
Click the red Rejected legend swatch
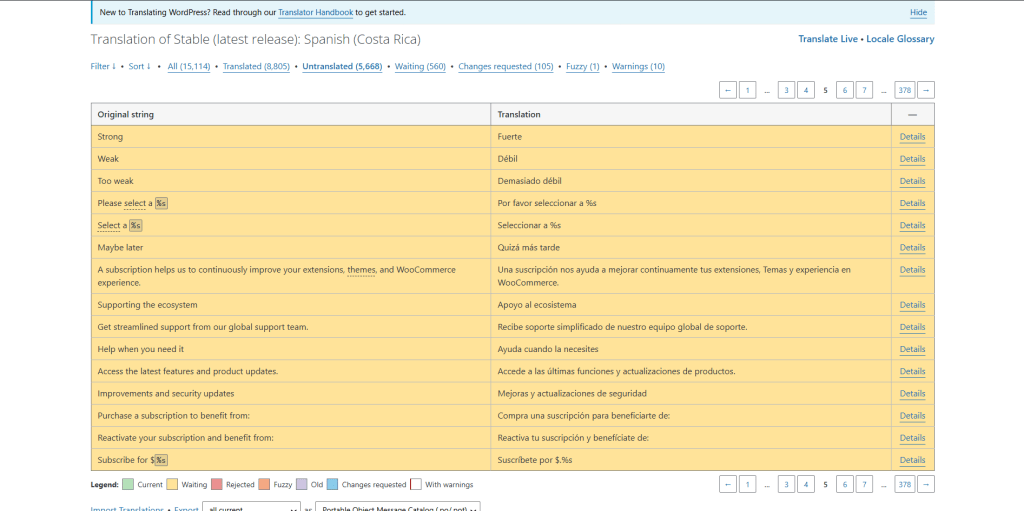click(216, 485)
